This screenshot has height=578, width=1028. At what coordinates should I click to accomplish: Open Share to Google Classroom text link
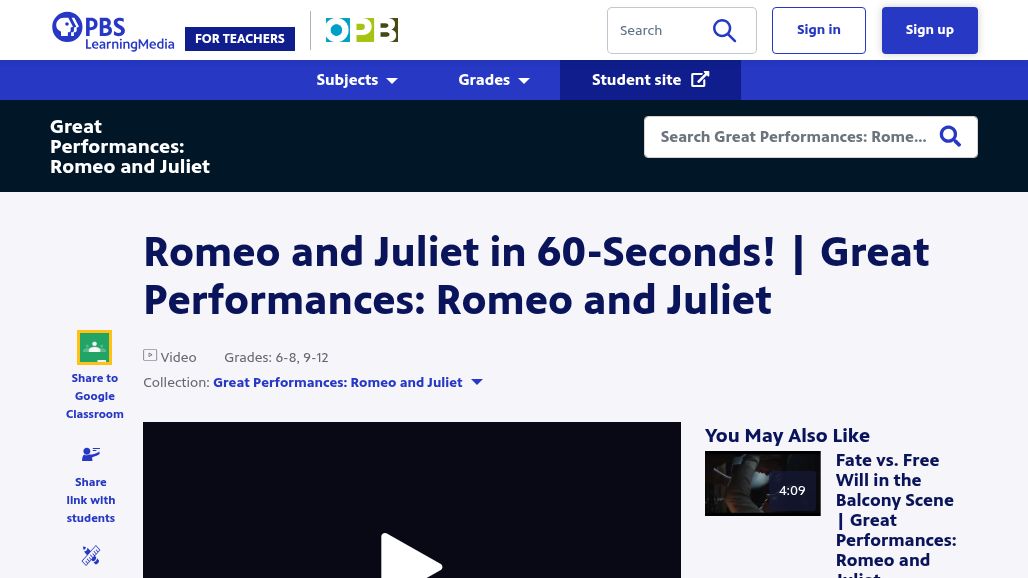click(94, 396)
